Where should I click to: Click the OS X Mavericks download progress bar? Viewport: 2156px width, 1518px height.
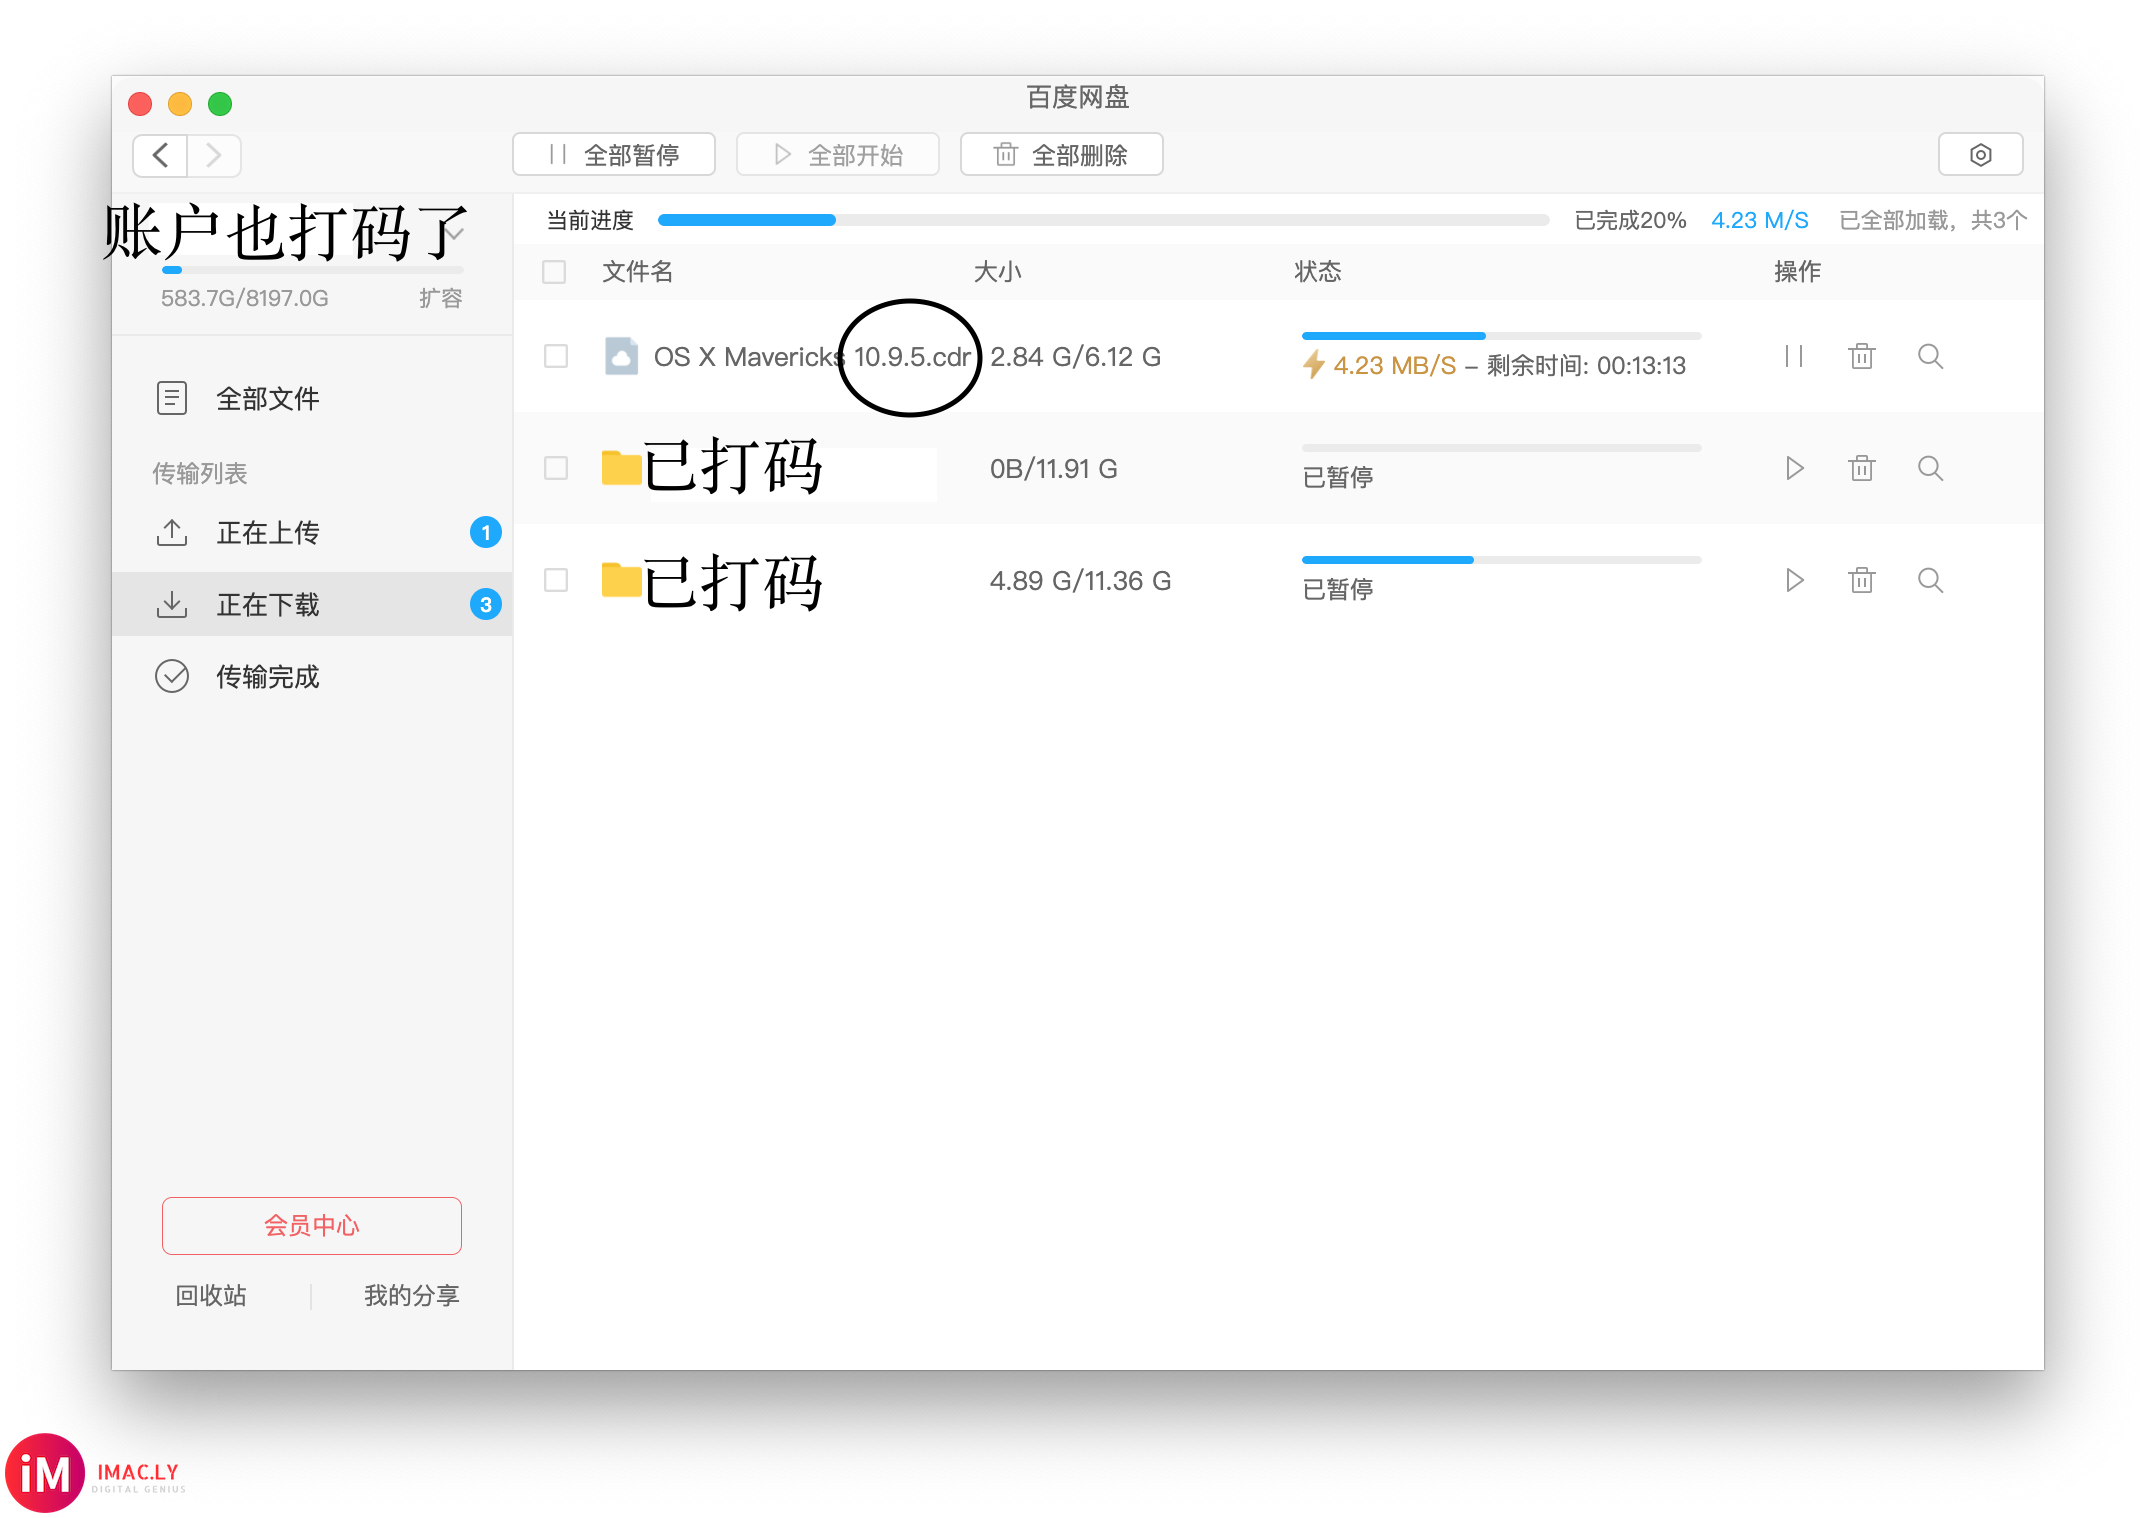point(1500,336)
